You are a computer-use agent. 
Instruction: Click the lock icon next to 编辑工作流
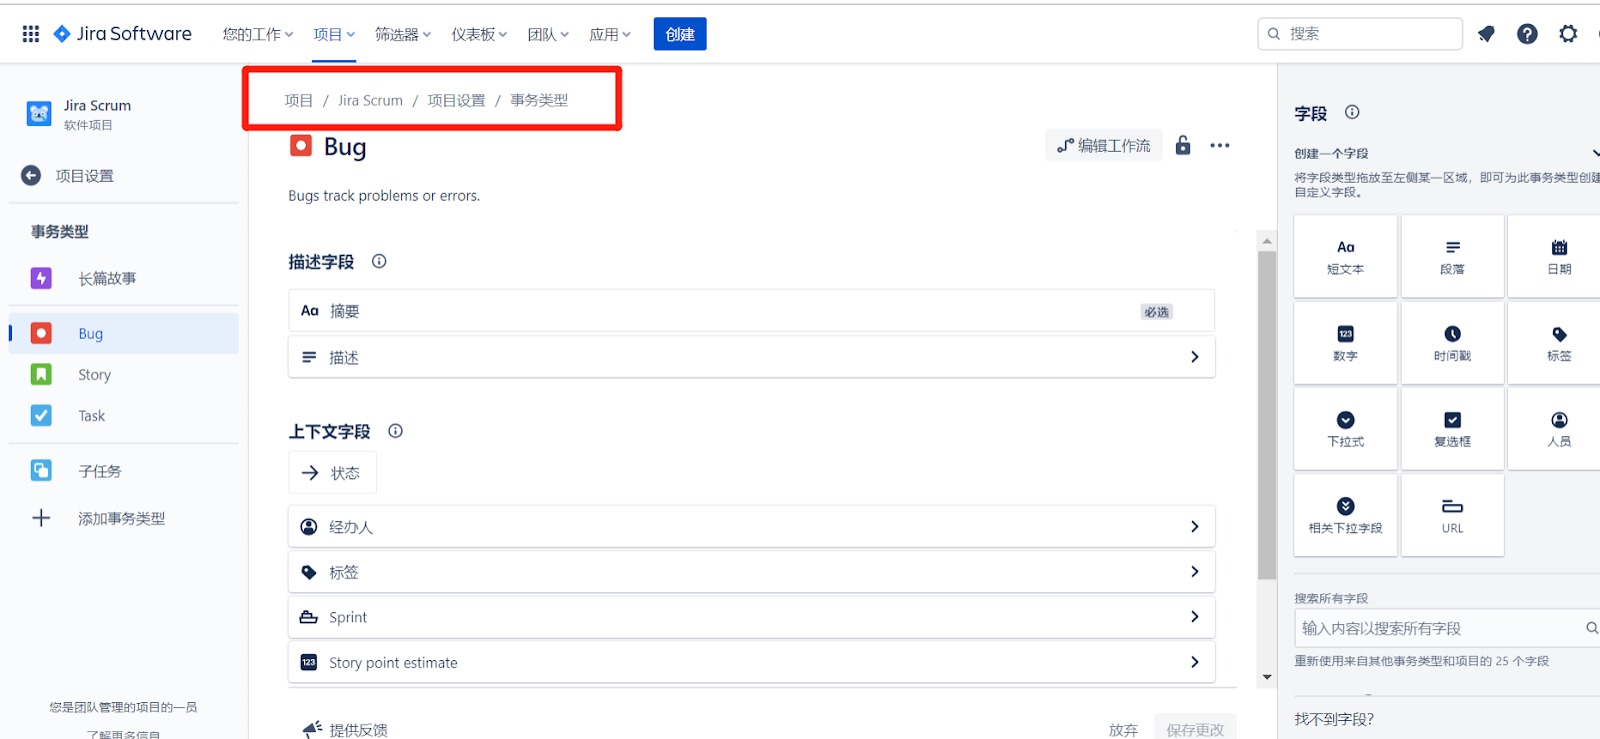[x=1183, y=145]
